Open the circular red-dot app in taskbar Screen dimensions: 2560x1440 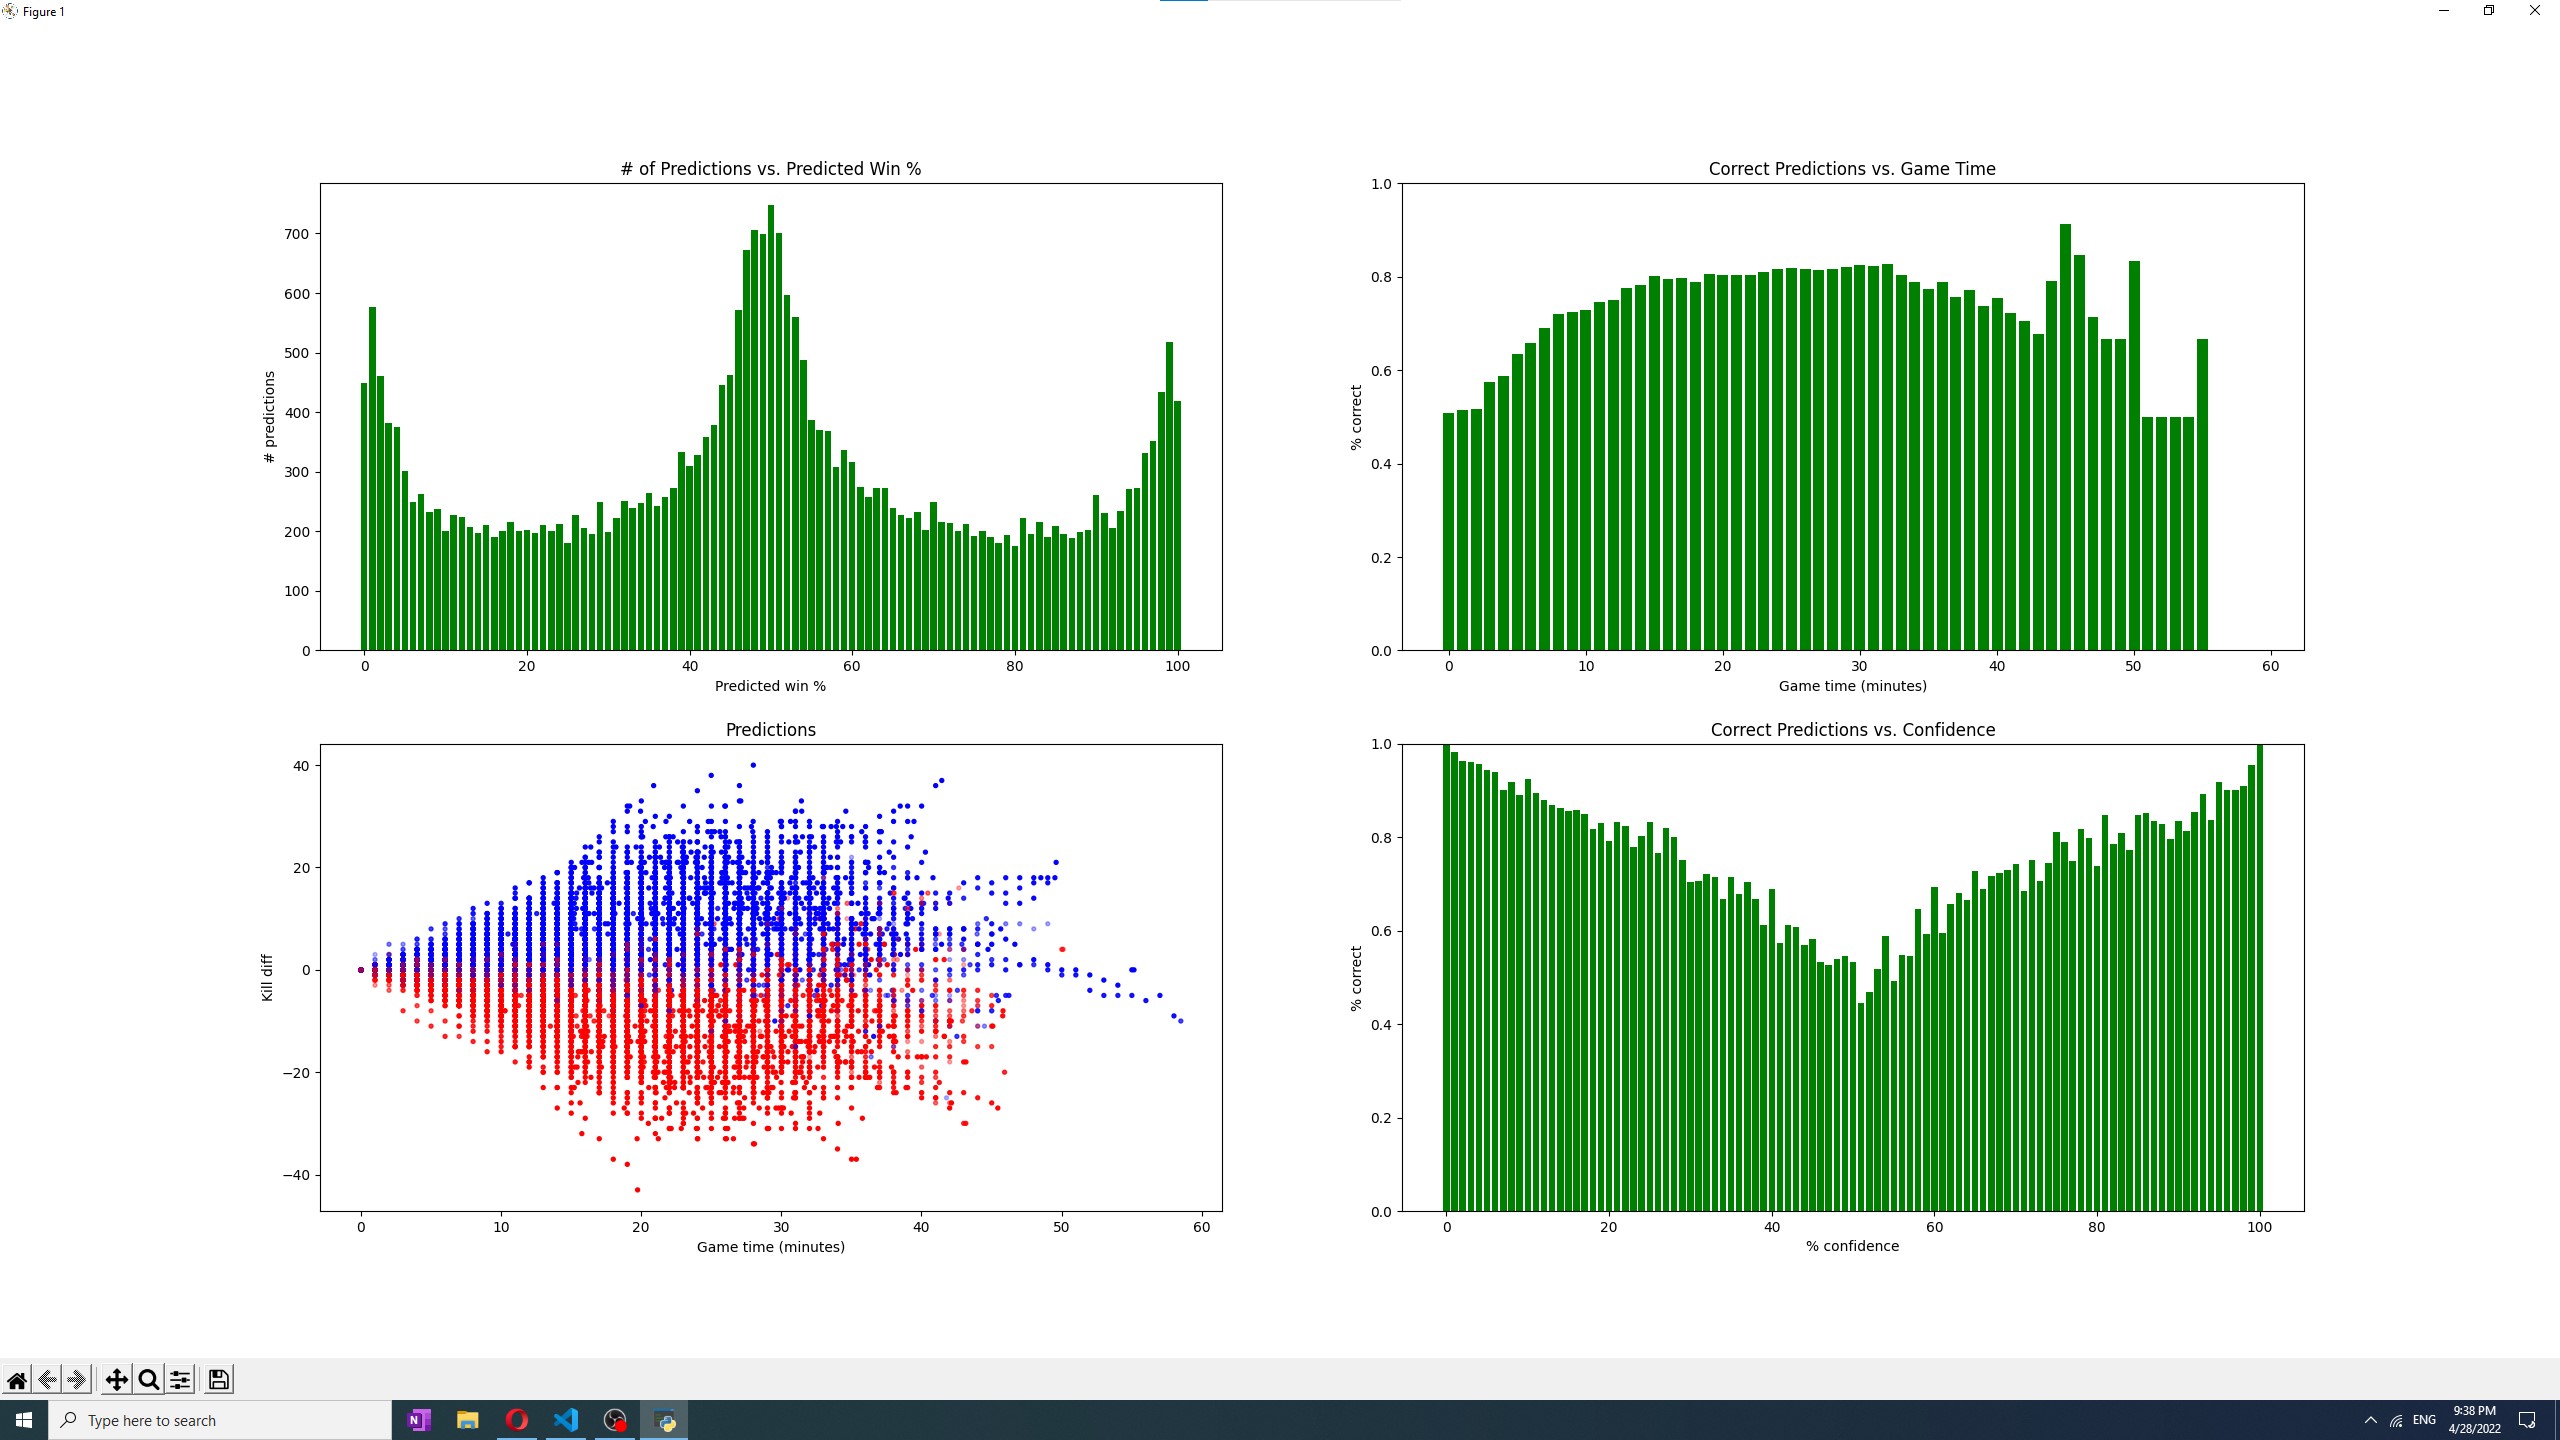615,1420
